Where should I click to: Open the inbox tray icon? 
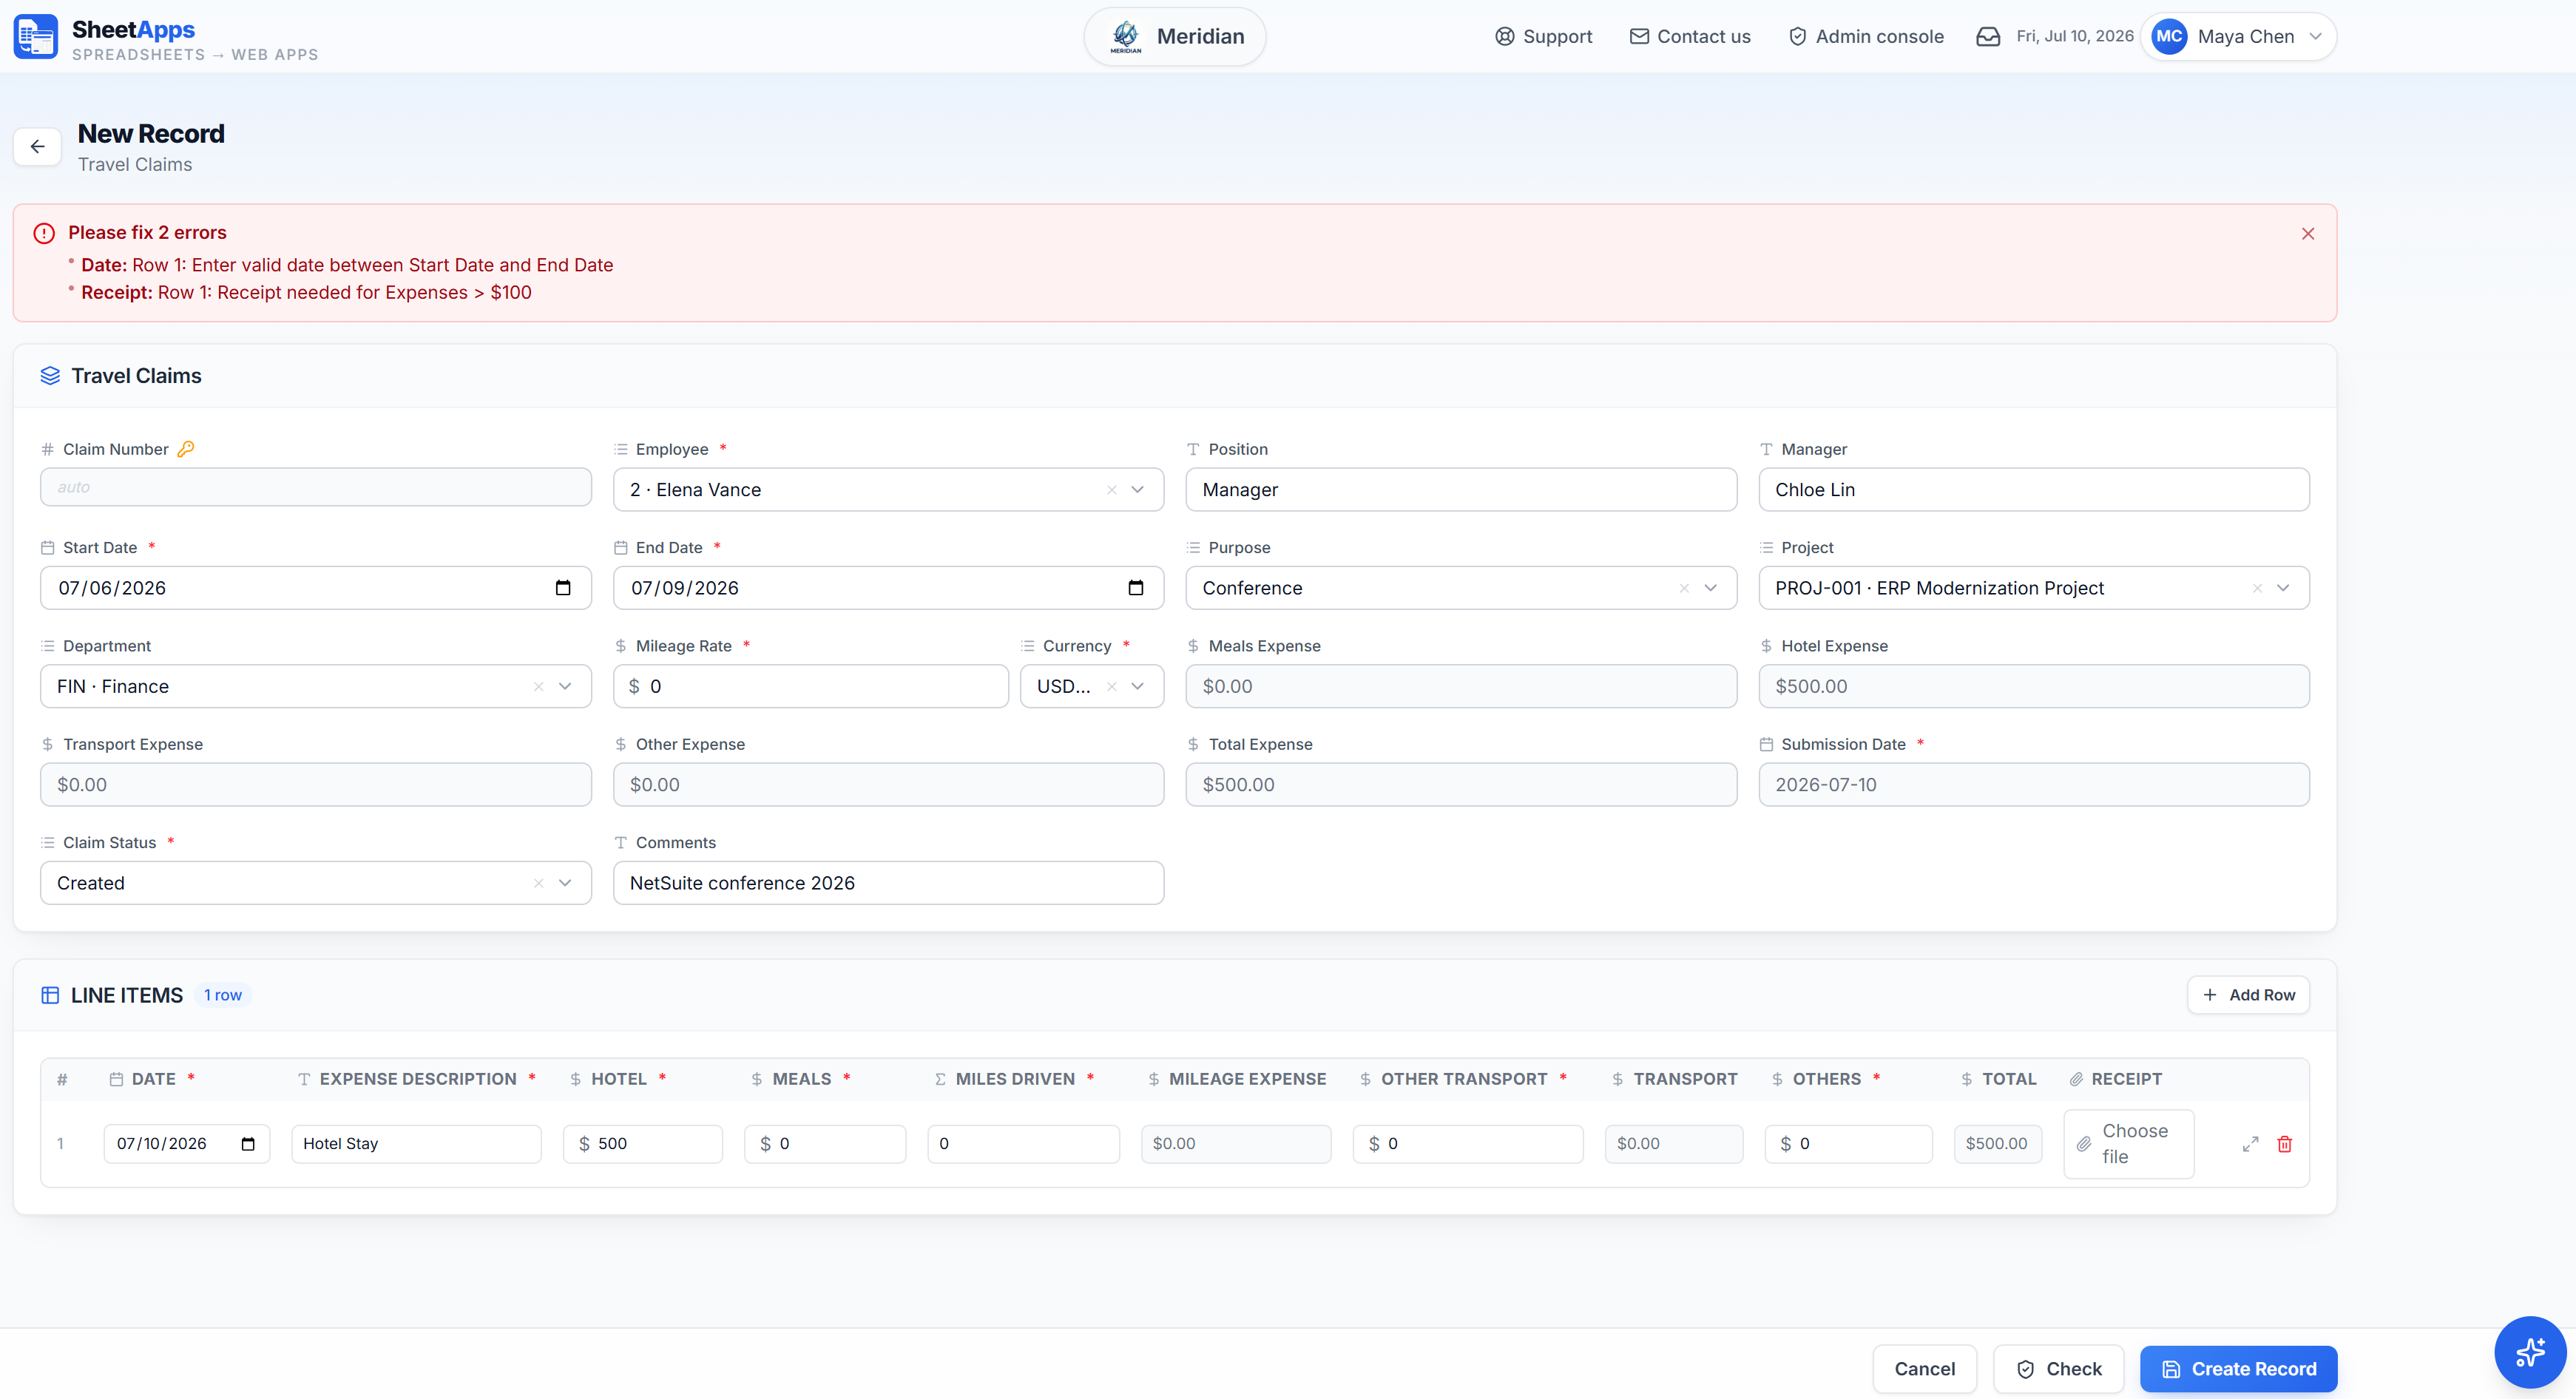pyautogui.click(x=1988, y=37)
